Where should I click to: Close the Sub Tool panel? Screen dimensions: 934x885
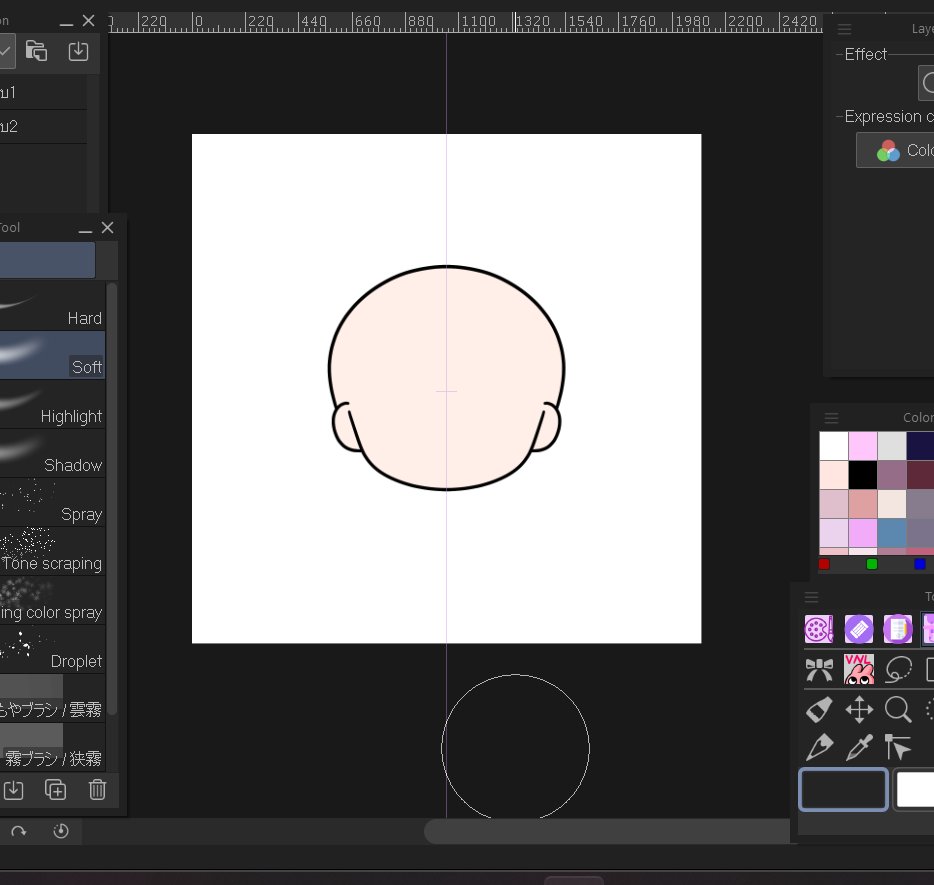107,228
